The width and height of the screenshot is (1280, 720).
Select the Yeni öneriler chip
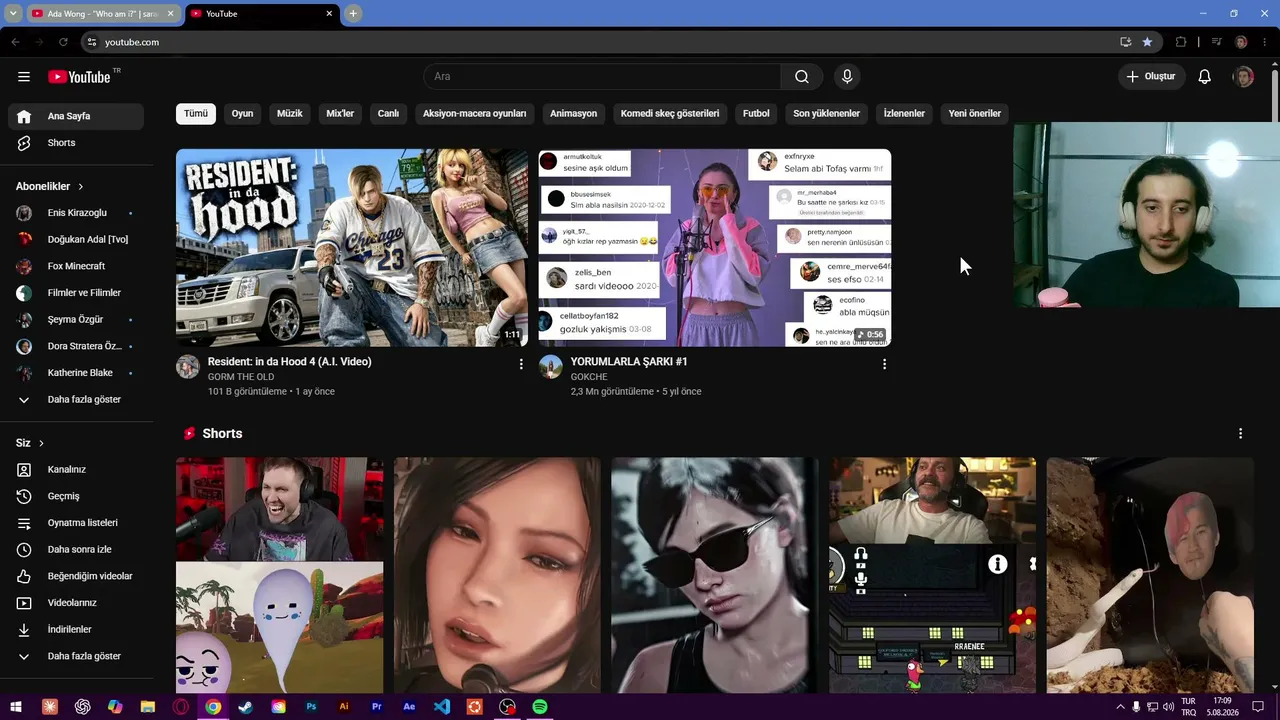coord(975,114)
